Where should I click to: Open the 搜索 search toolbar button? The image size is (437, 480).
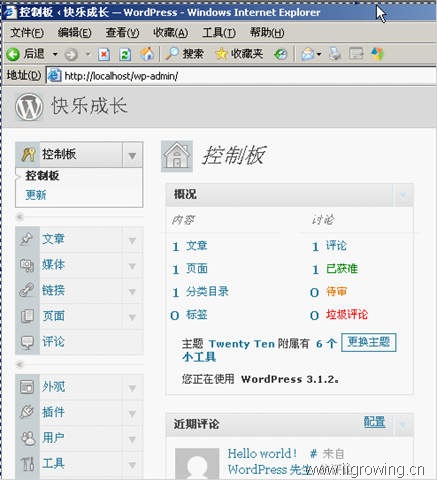coord(185,54)
